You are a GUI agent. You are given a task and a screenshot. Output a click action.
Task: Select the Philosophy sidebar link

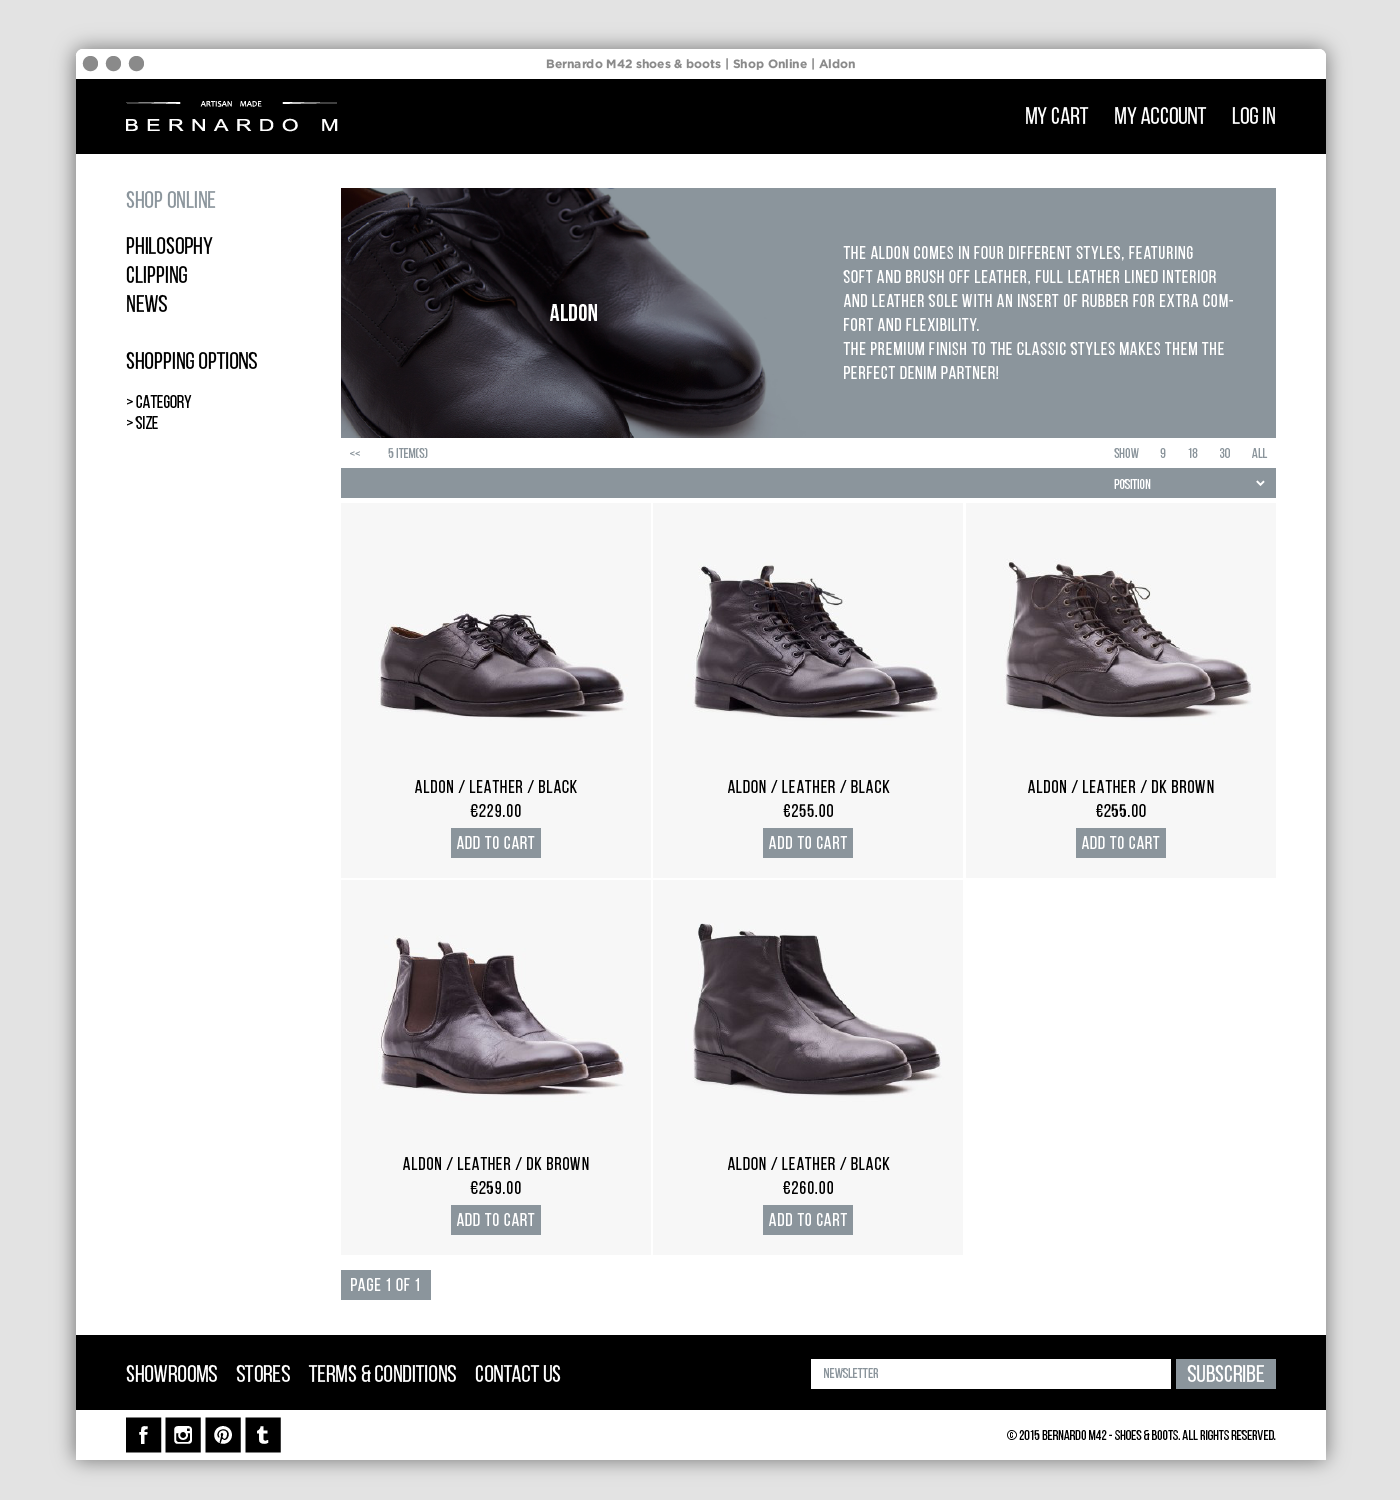coord(169,246)
